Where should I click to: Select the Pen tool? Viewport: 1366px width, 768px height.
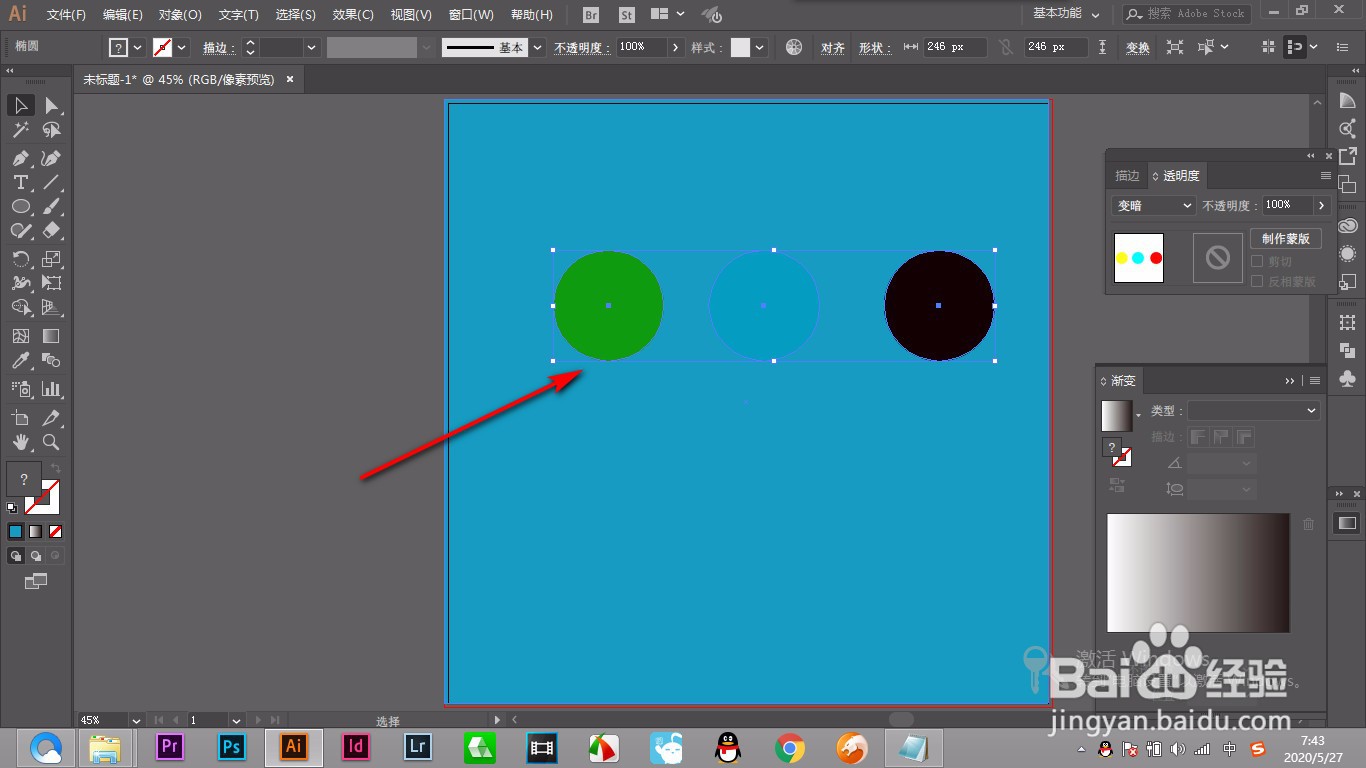[21, 158]
